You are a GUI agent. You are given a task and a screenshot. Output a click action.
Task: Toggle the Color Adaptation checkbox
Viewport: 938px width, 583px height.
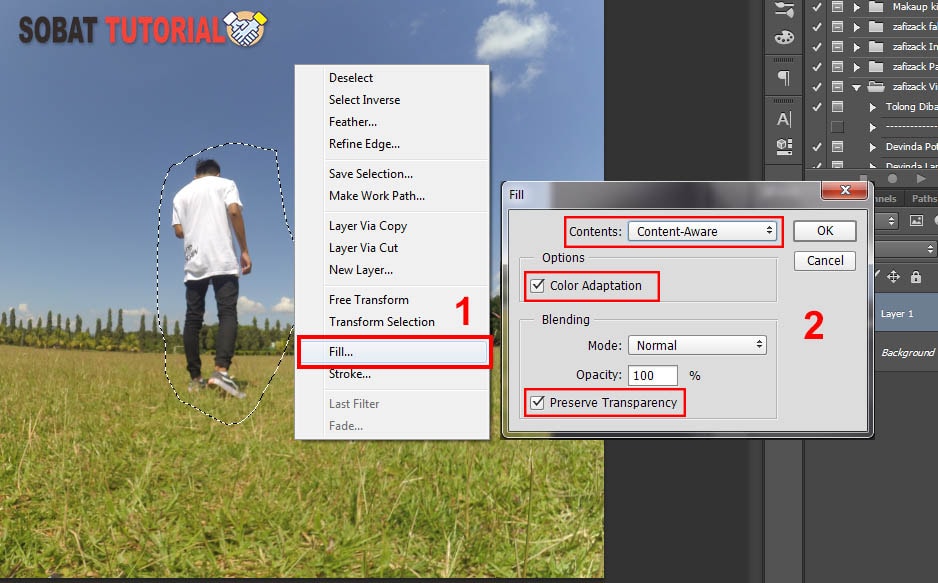(537, 285)
